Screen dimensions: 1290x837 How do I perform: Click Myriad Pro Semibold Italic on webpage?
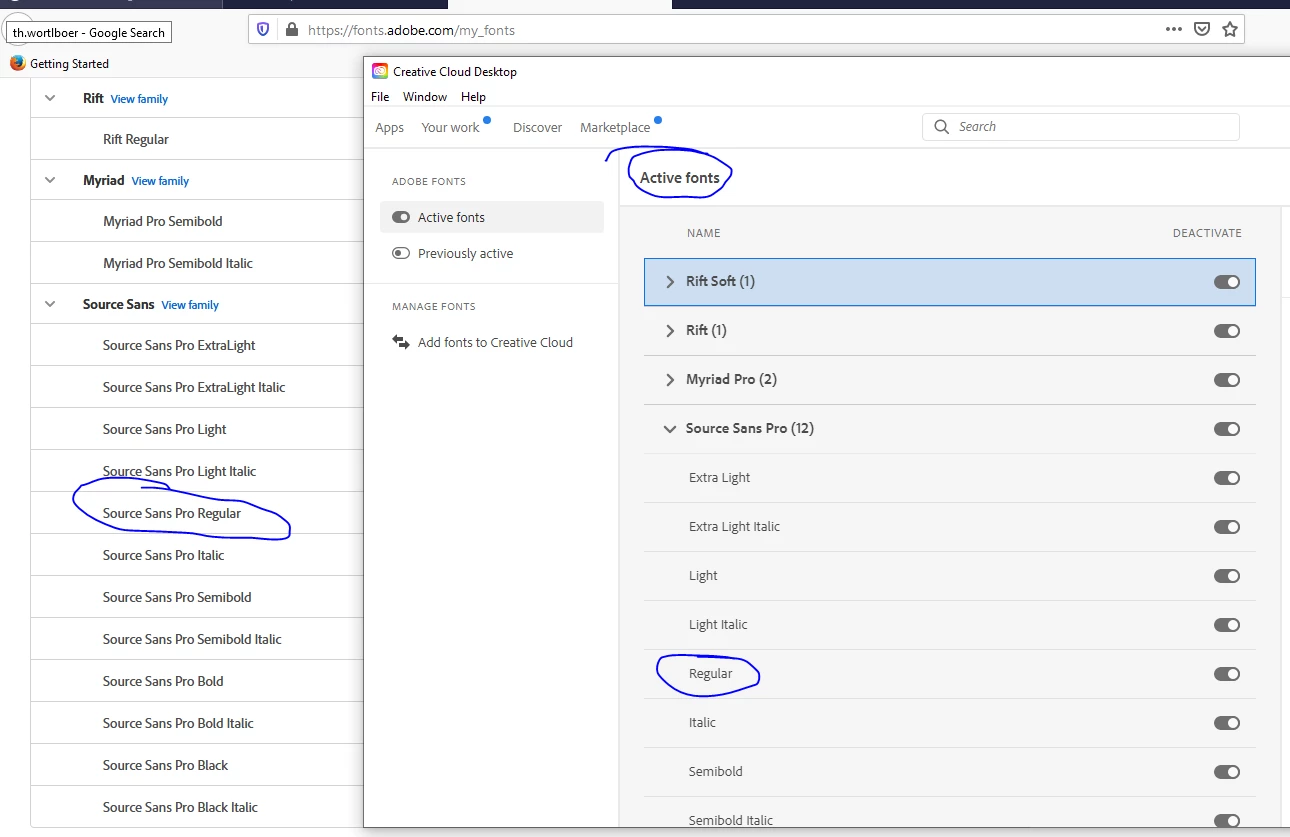point(178,263)
